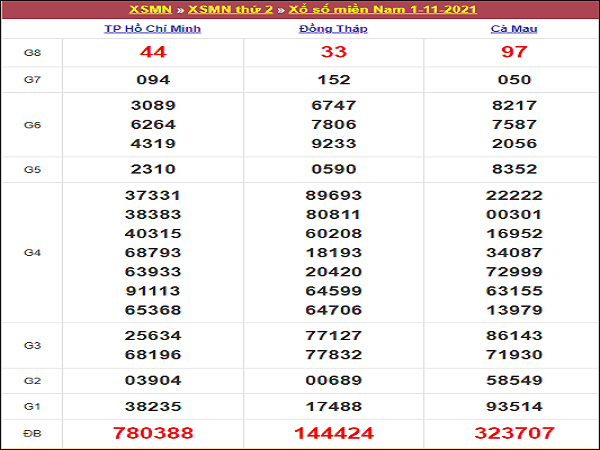Click the G4 prize row label

31,253
